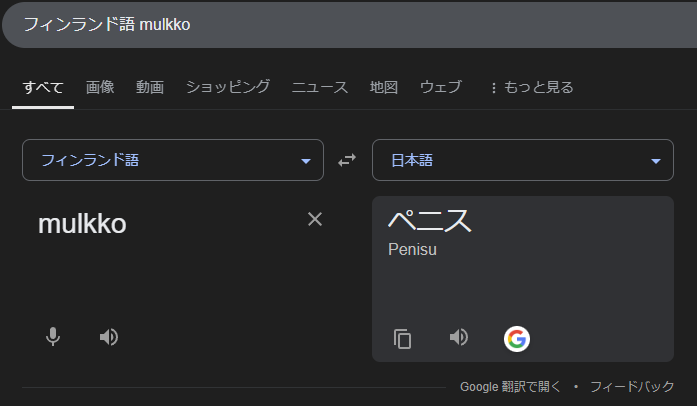697x406 pixels.
Task: Copy the translated text
Action: pos(402,339)
